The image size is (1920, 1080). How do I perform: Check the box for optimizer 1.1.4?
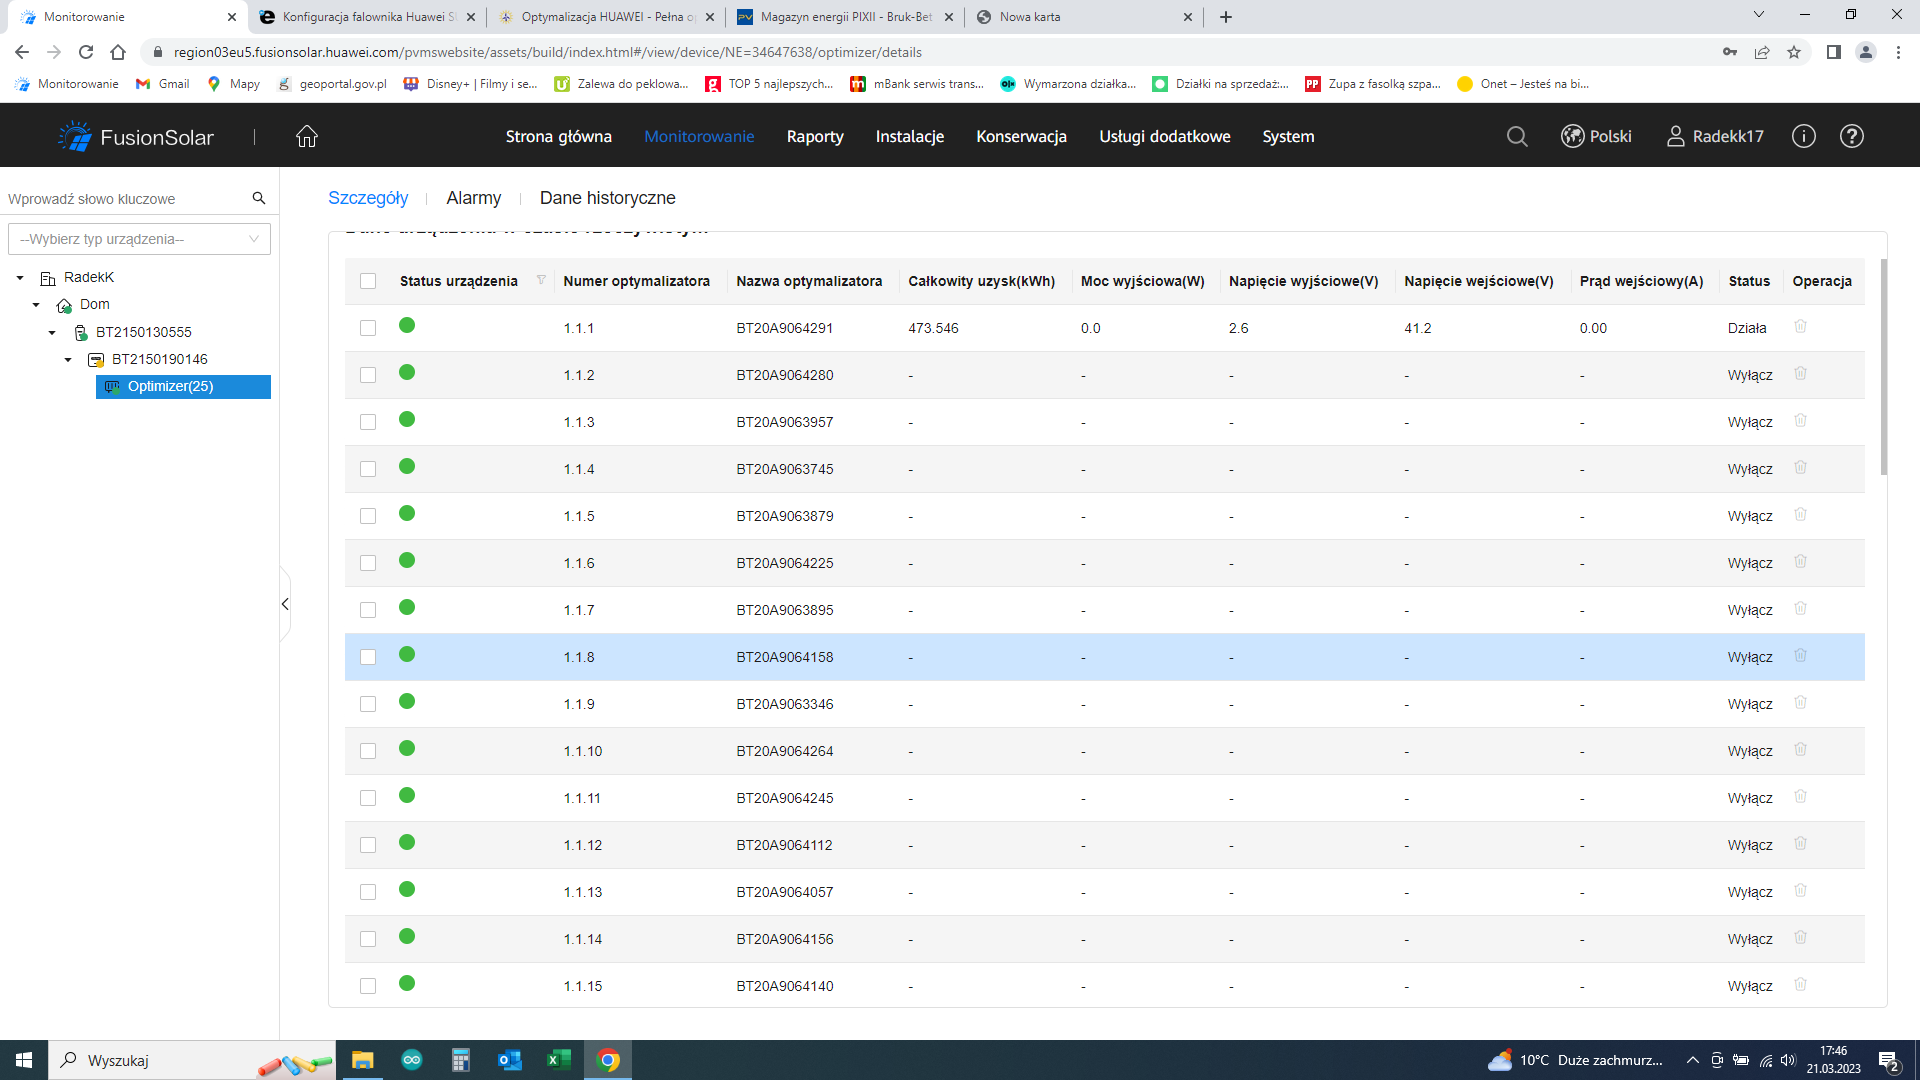click(x=368, y=469)
